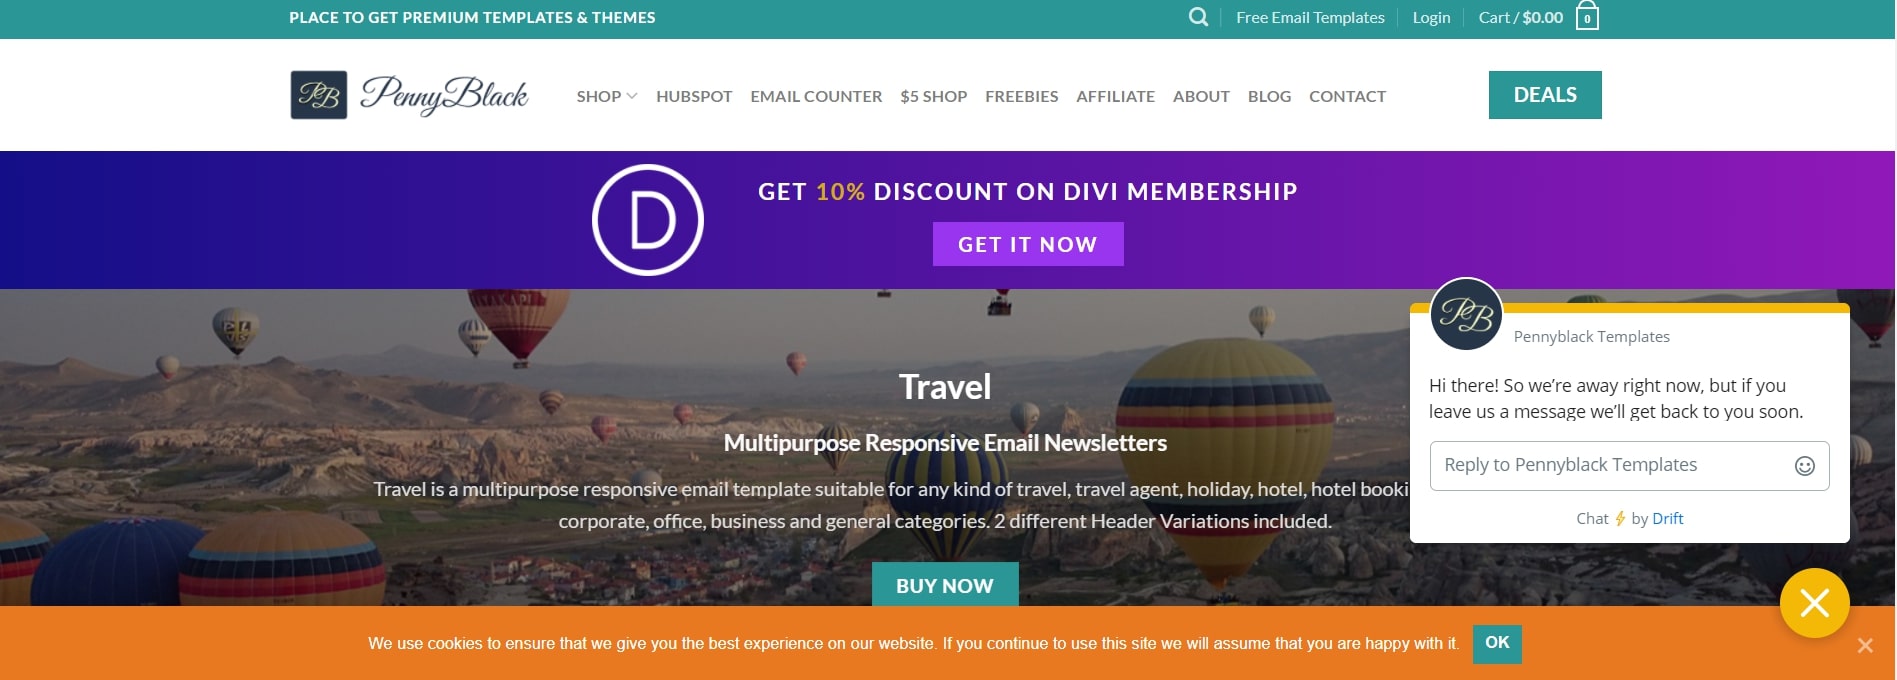1897x680 pixels.
Task: Open Free Email Templates link
Action: (x=1310, y=17)
